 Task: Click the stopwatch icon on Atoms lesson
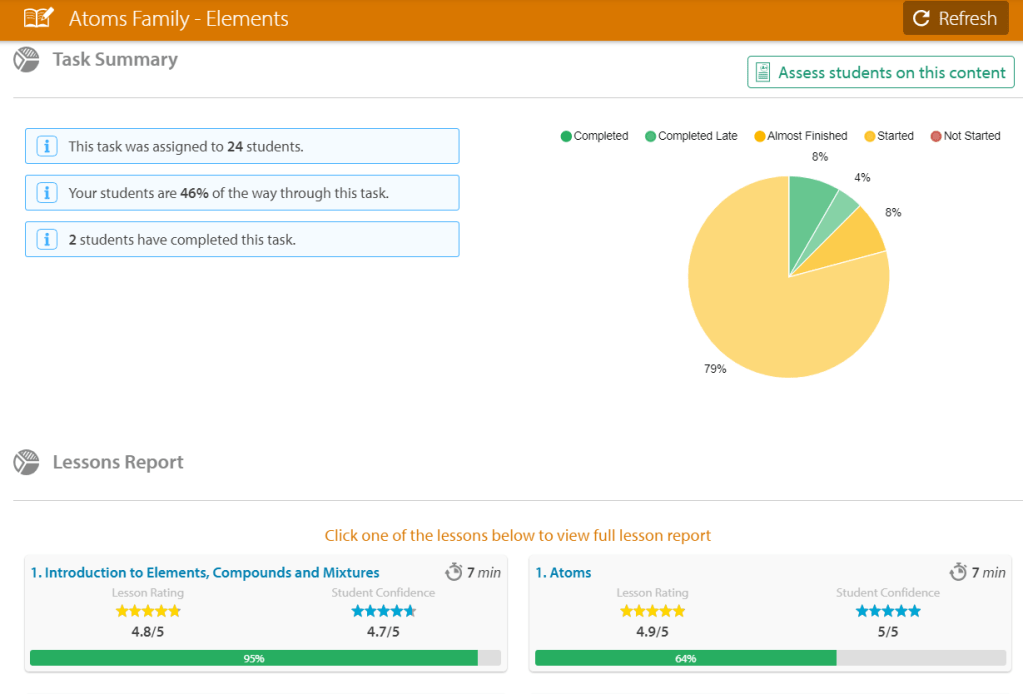coord(957,572)
